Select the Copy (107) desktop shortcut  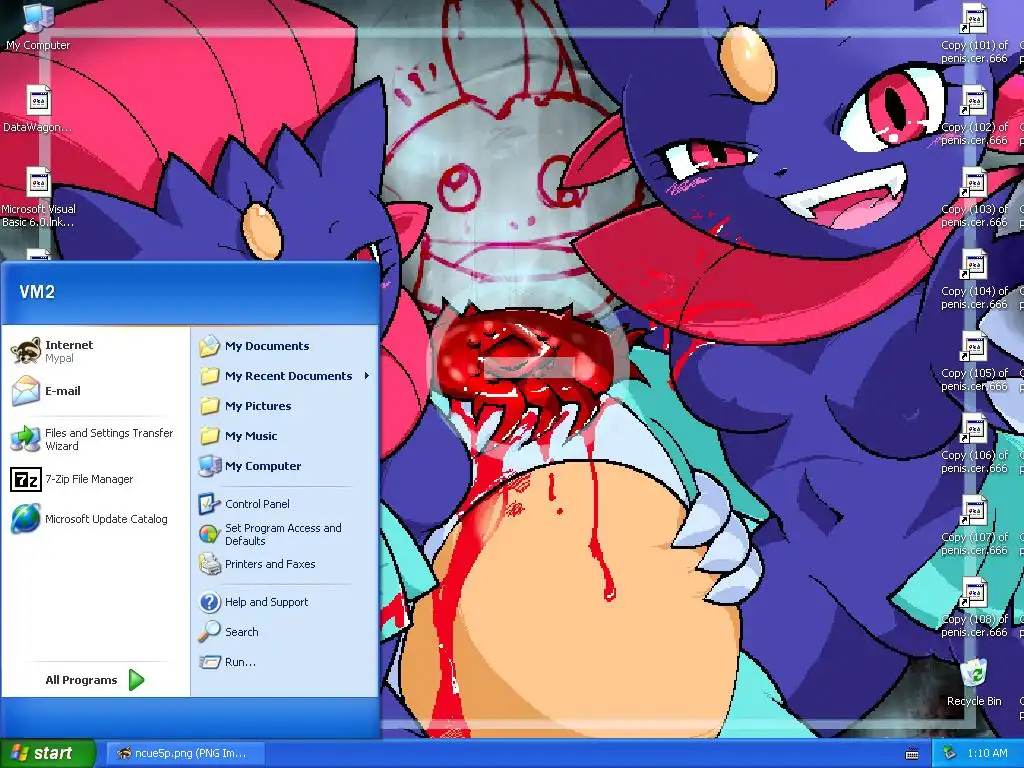click(974, 526)
